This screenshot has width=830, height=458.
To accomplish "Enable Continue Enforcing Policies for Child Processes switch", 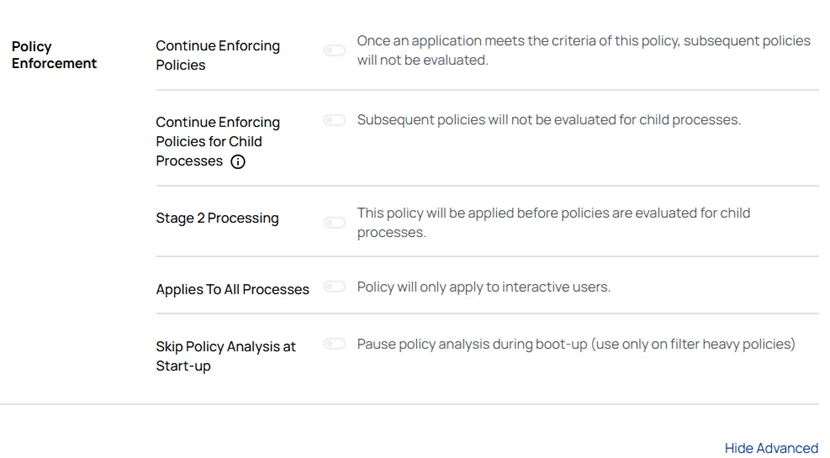I will pos(334,120).
